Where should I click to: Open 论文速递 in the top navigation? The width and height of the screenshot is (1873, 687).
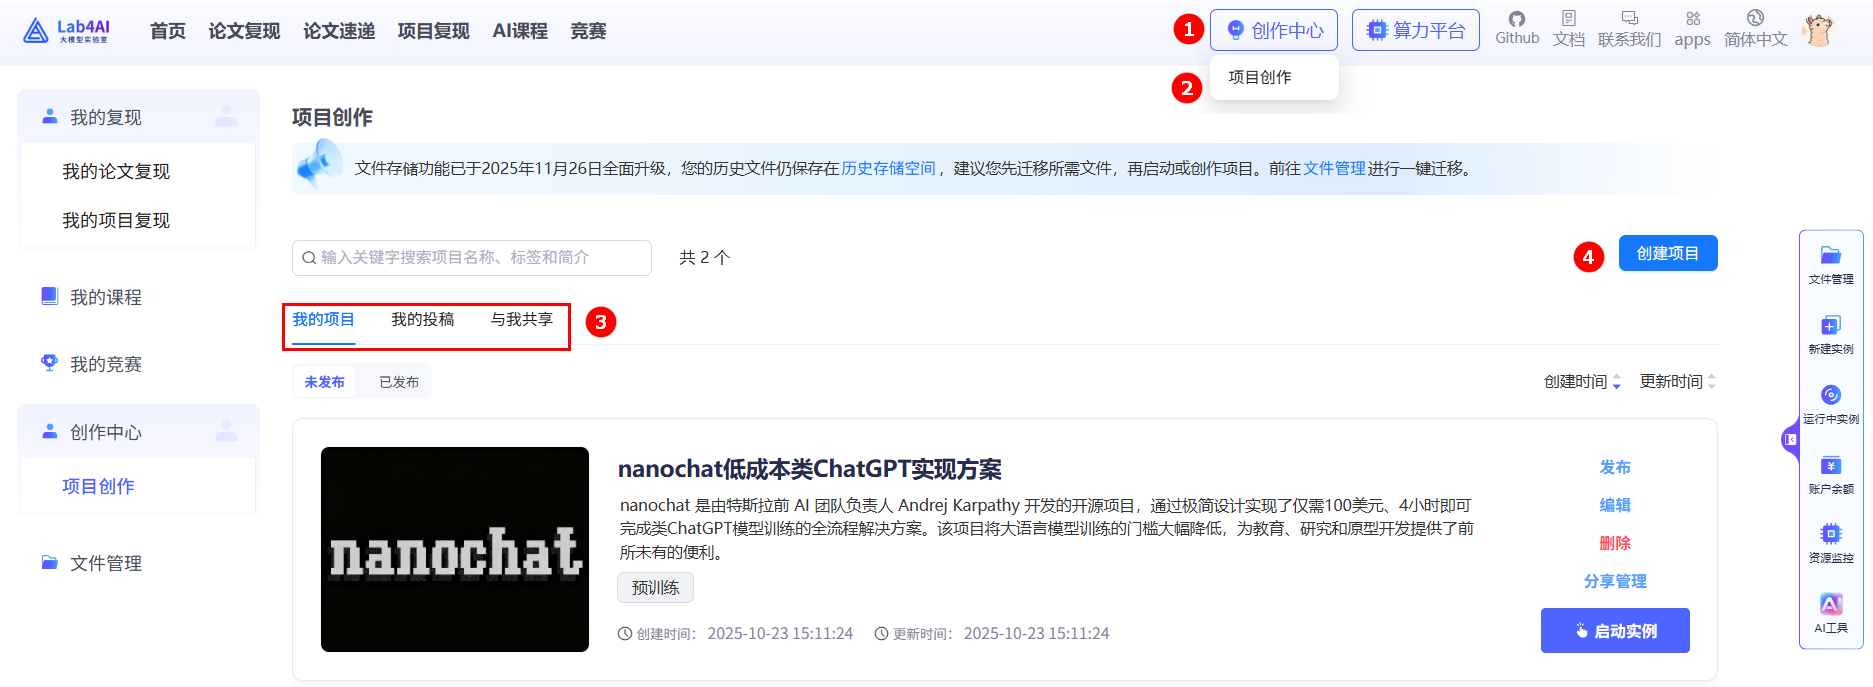coord(339,31)
